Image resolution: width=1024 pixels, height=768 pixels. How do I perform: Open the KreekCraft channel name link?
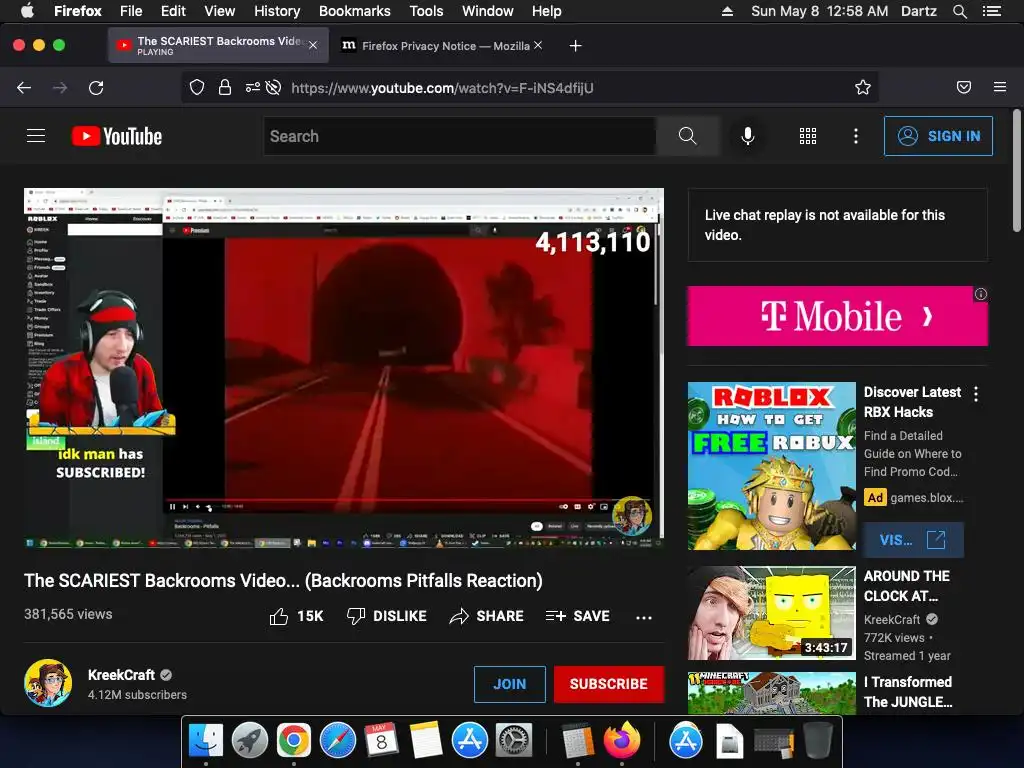121,675
